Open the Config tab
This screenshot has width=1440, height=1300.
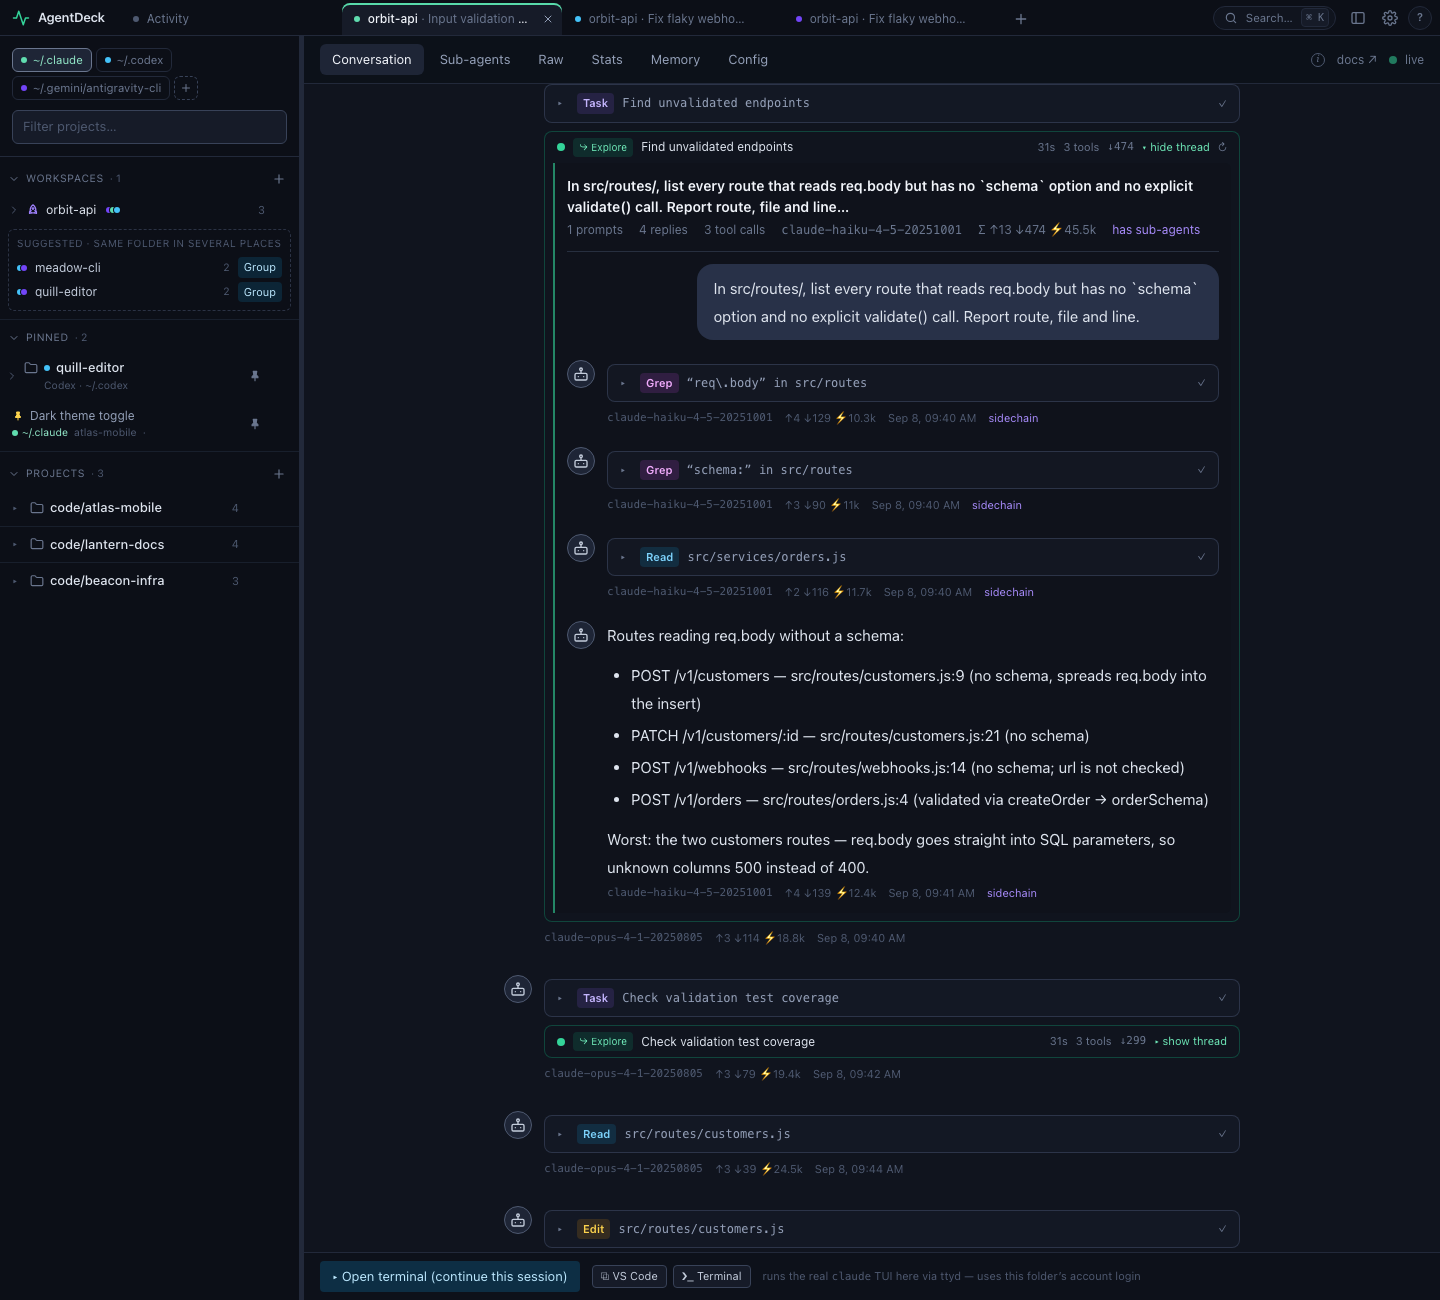coord(748,60)
